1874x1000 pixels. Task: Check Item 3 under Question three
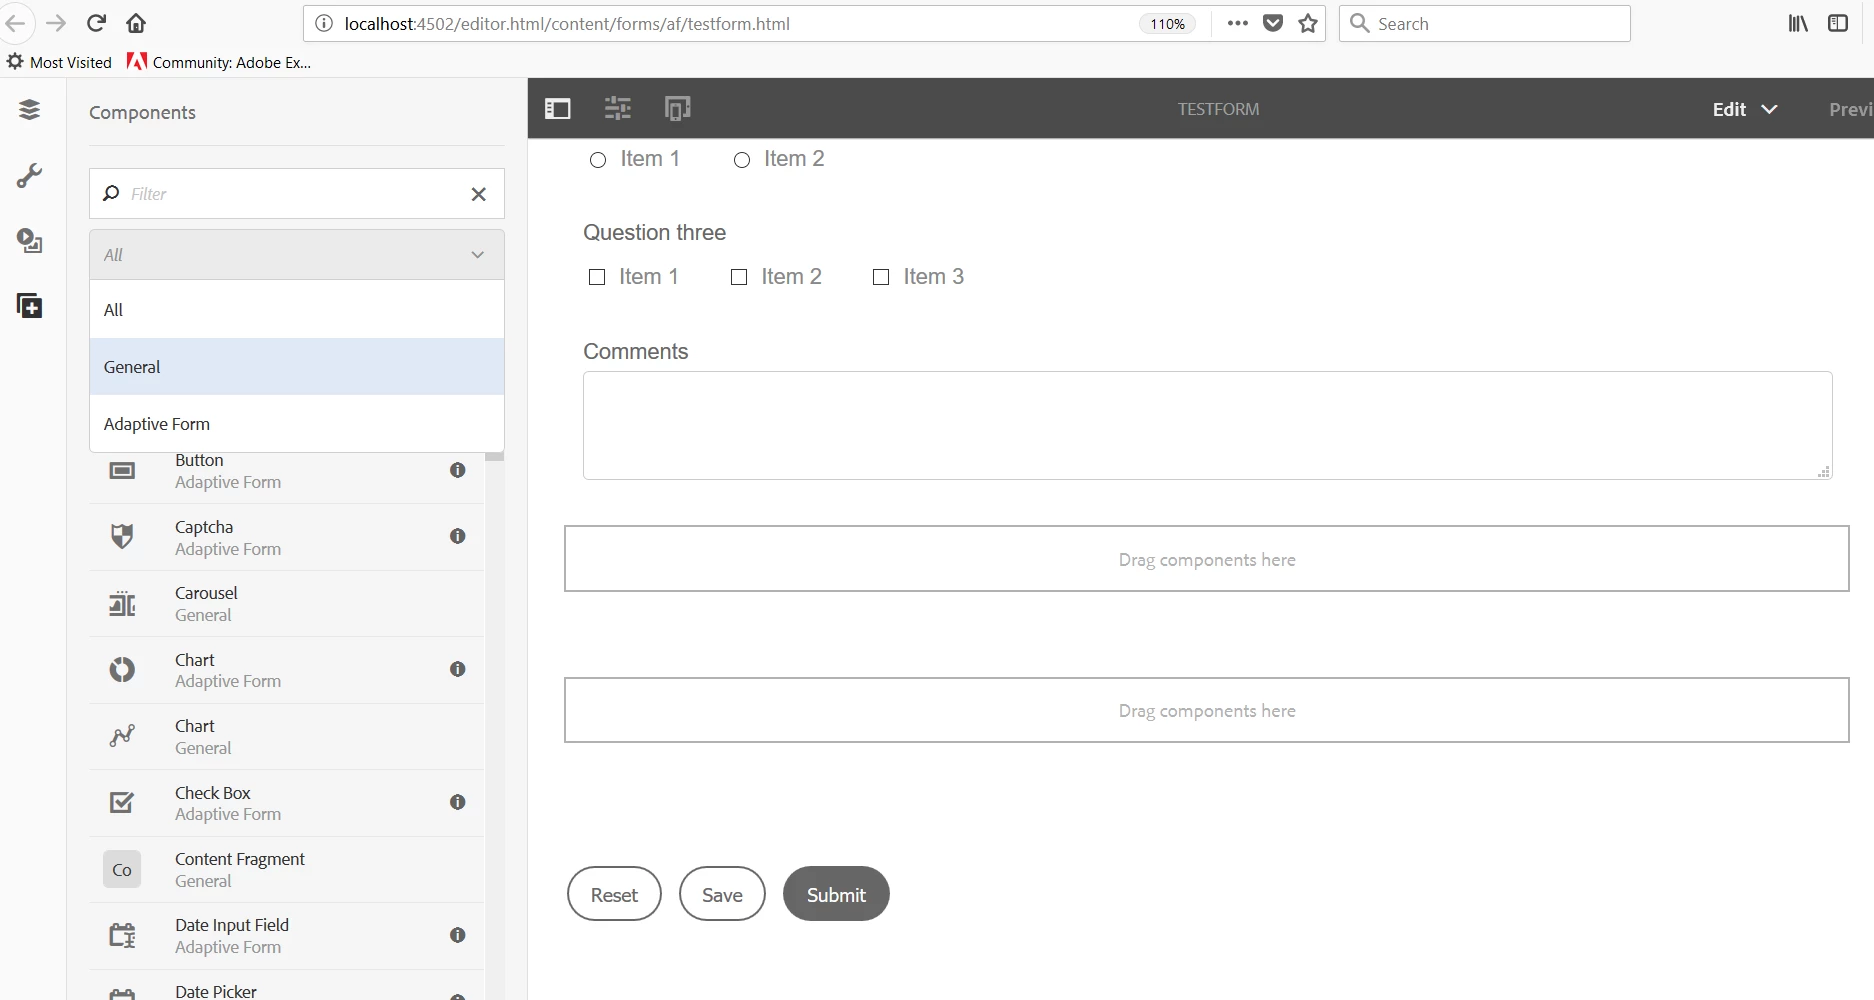(x=881, y=277)
